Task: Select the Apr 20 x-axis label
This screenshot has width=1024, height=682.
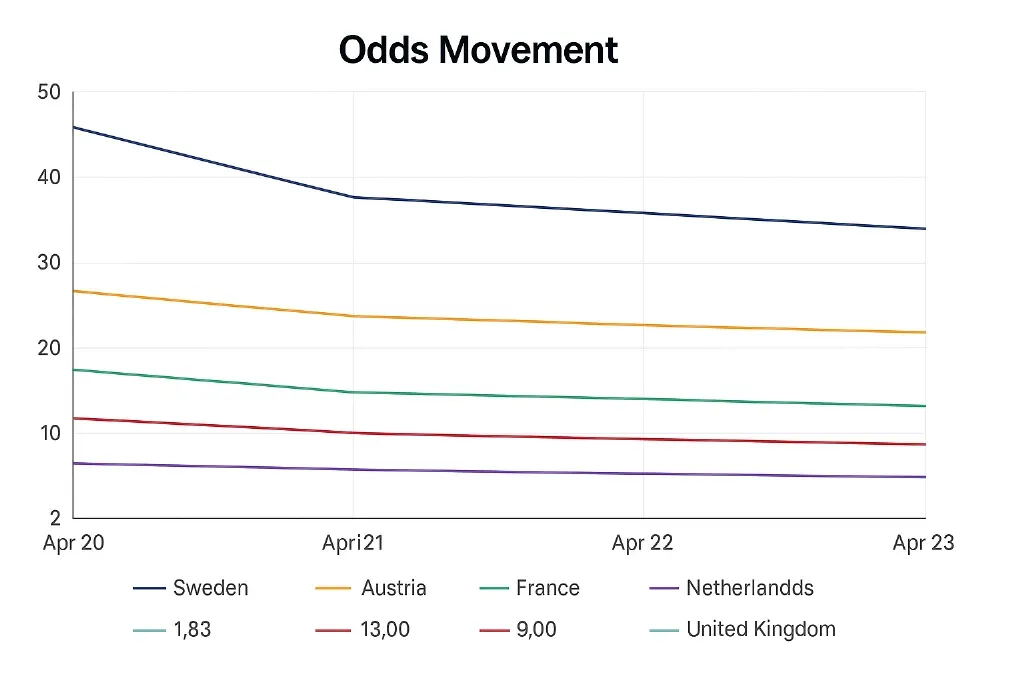Action: point(74,543)
